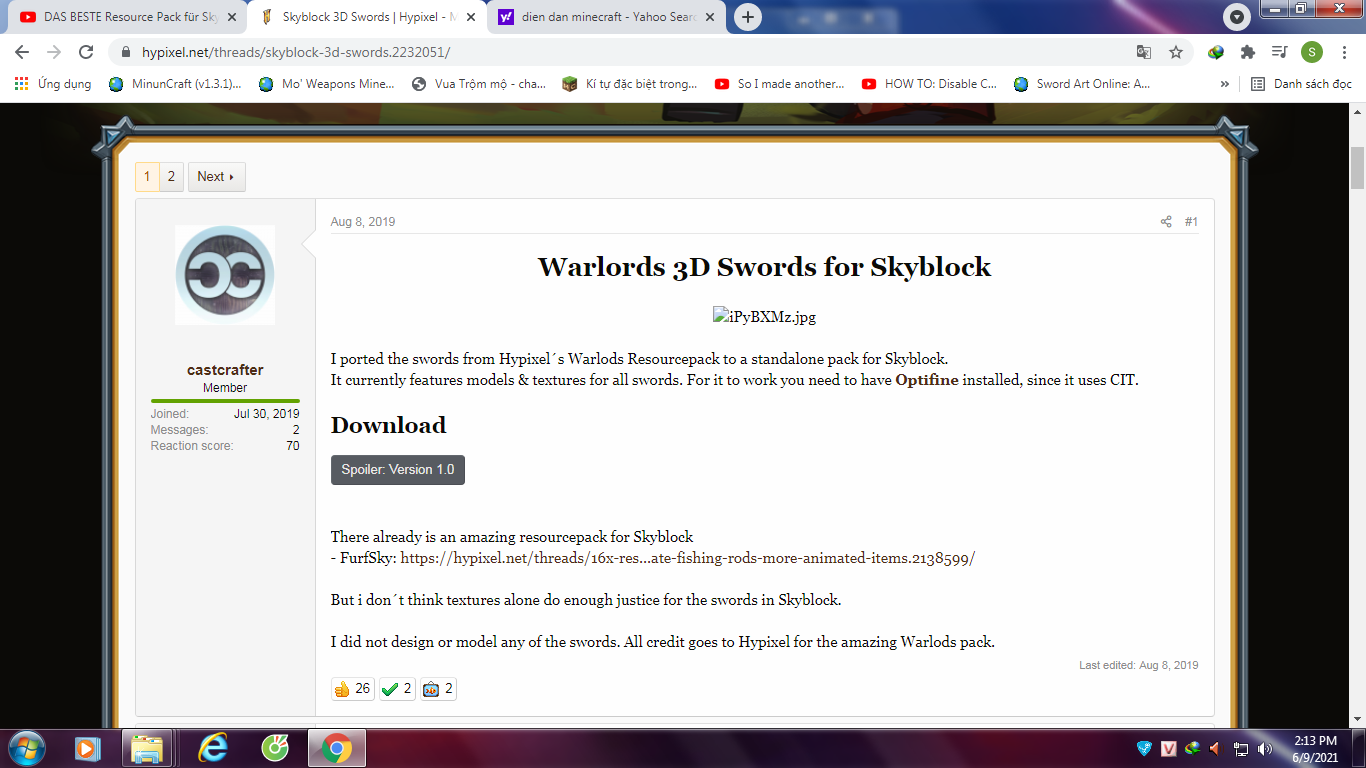Click the third reaction icon with 2

pyautogui.click(x=438, y=689)
